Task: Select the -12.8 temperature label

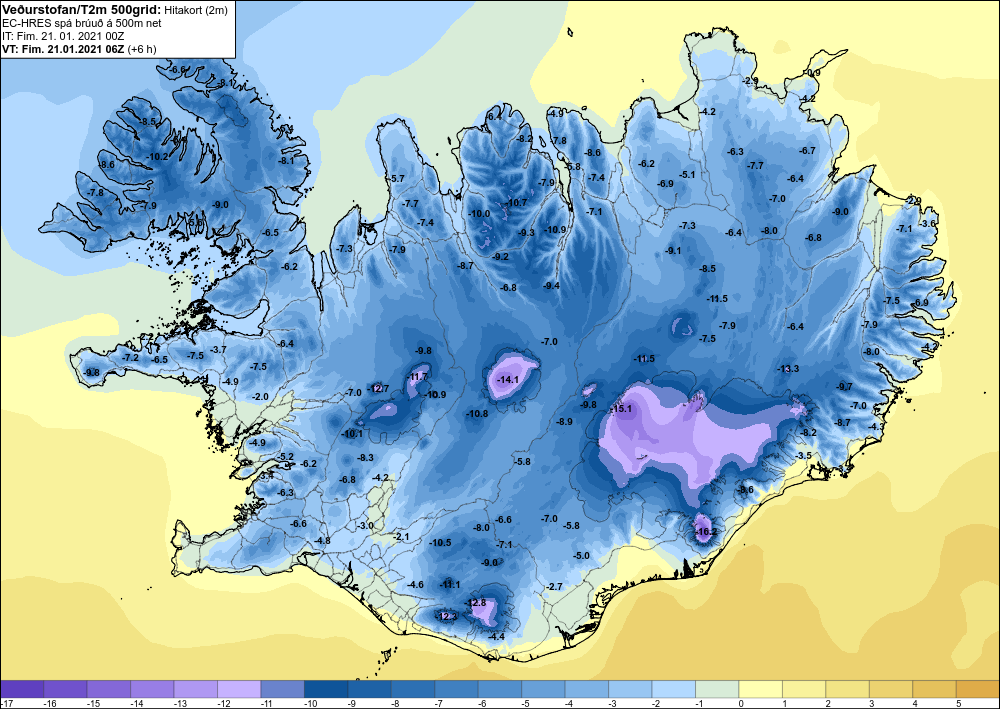Action: pos(476,603)
